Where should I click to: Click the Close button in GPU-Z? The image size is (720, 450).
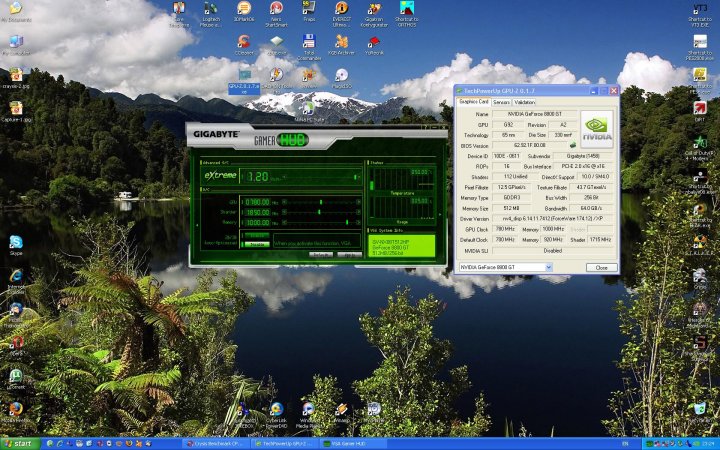point(601,267)
